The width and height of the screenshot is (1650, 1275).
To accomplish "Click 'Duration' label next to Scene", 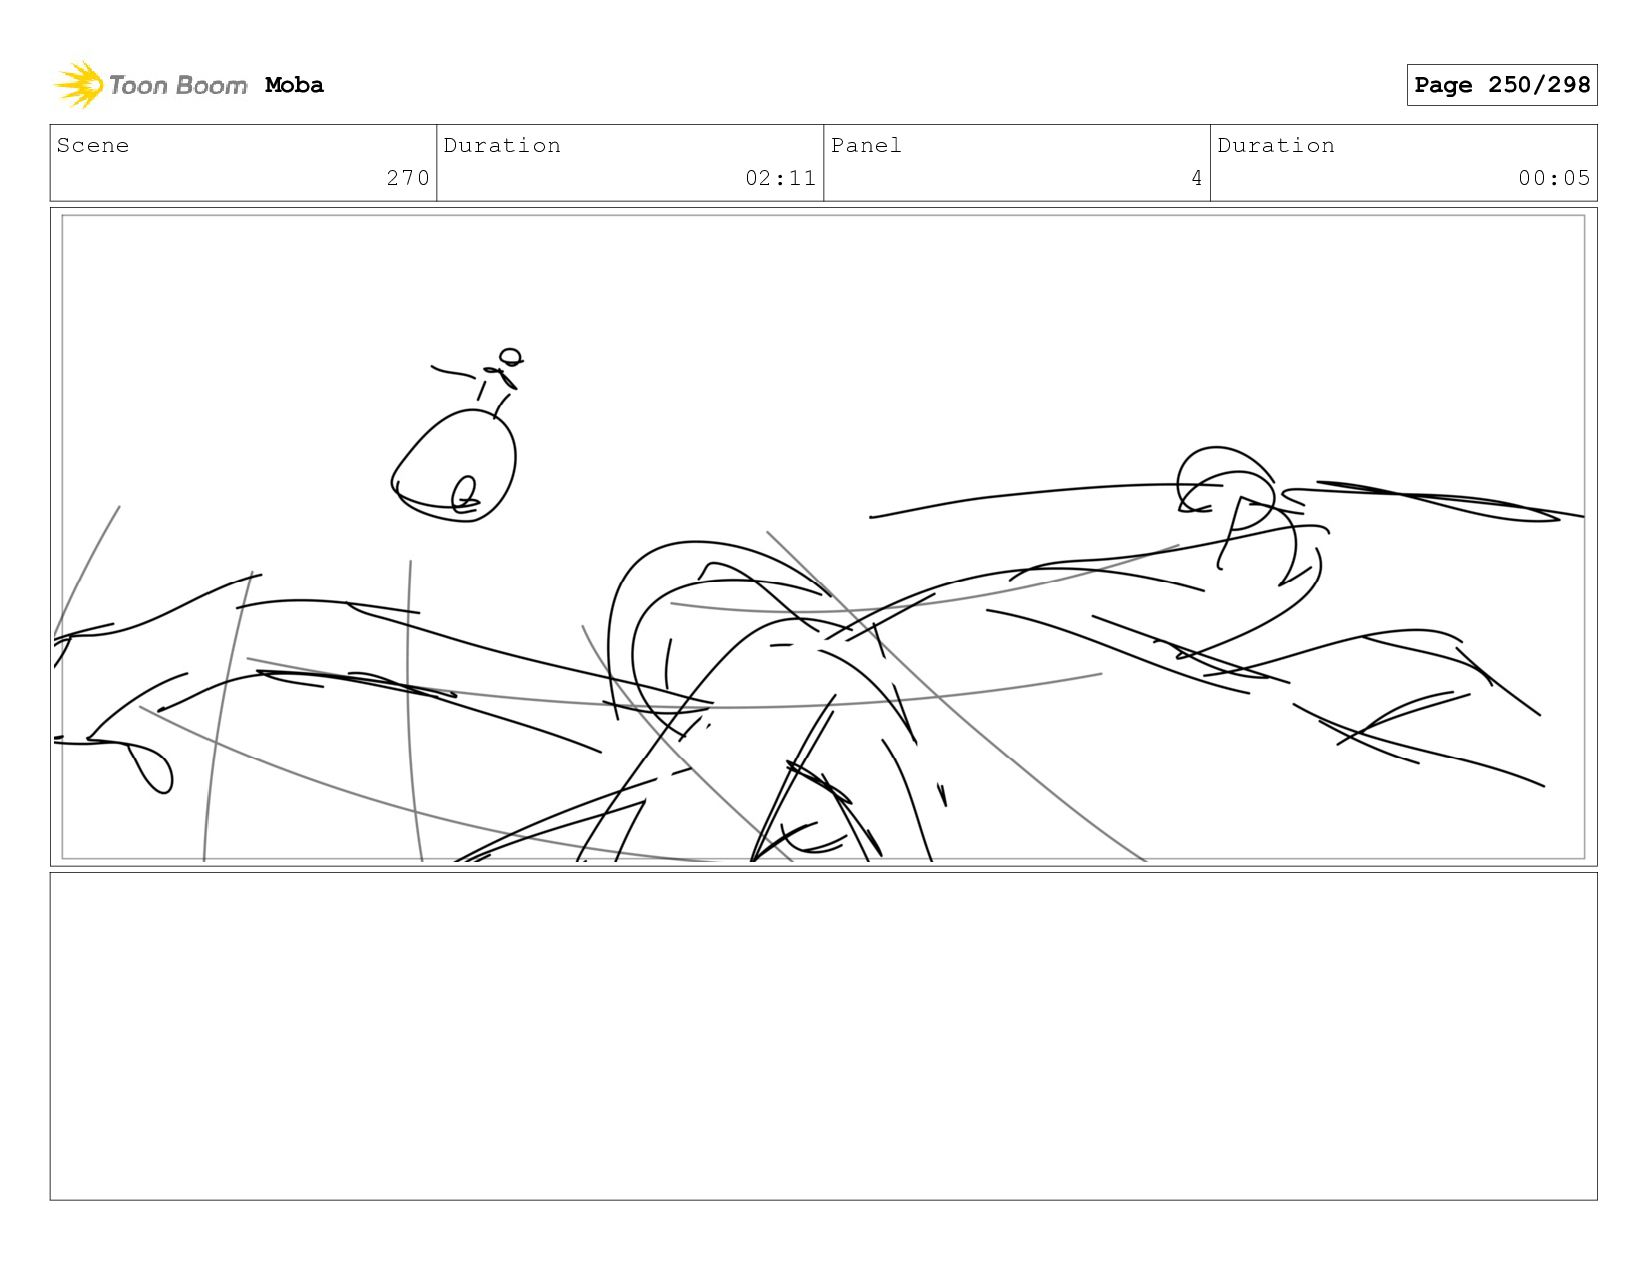I will click(502, 145).
